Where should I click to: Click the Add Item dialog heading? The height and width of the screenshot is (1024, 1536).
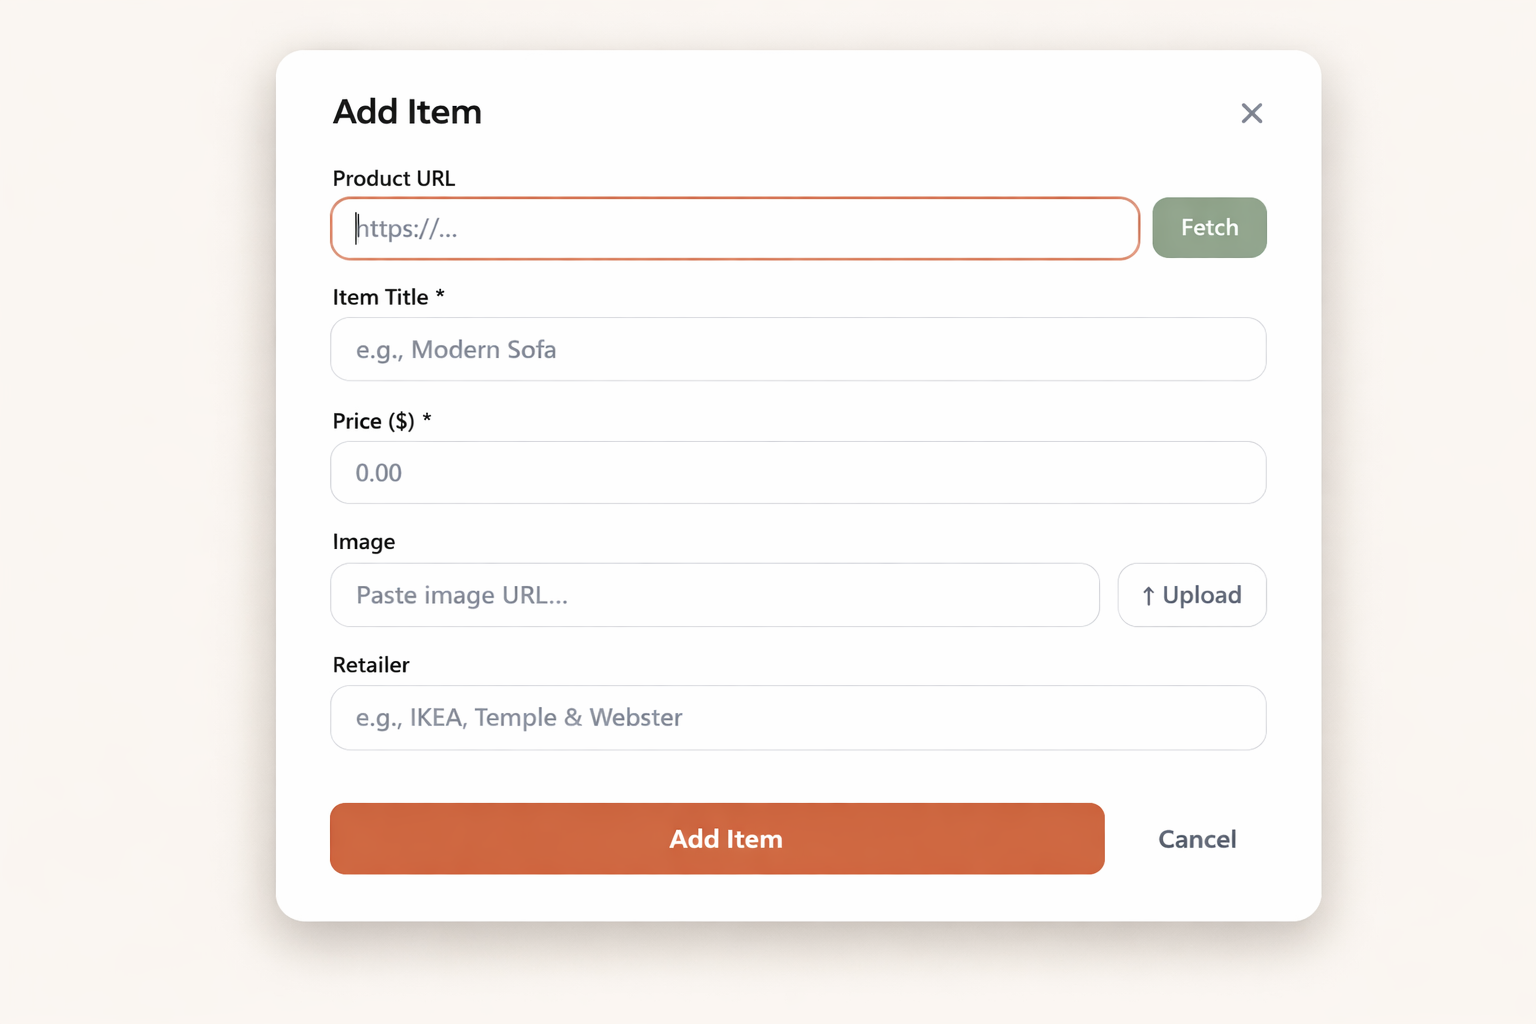(407, 112)
